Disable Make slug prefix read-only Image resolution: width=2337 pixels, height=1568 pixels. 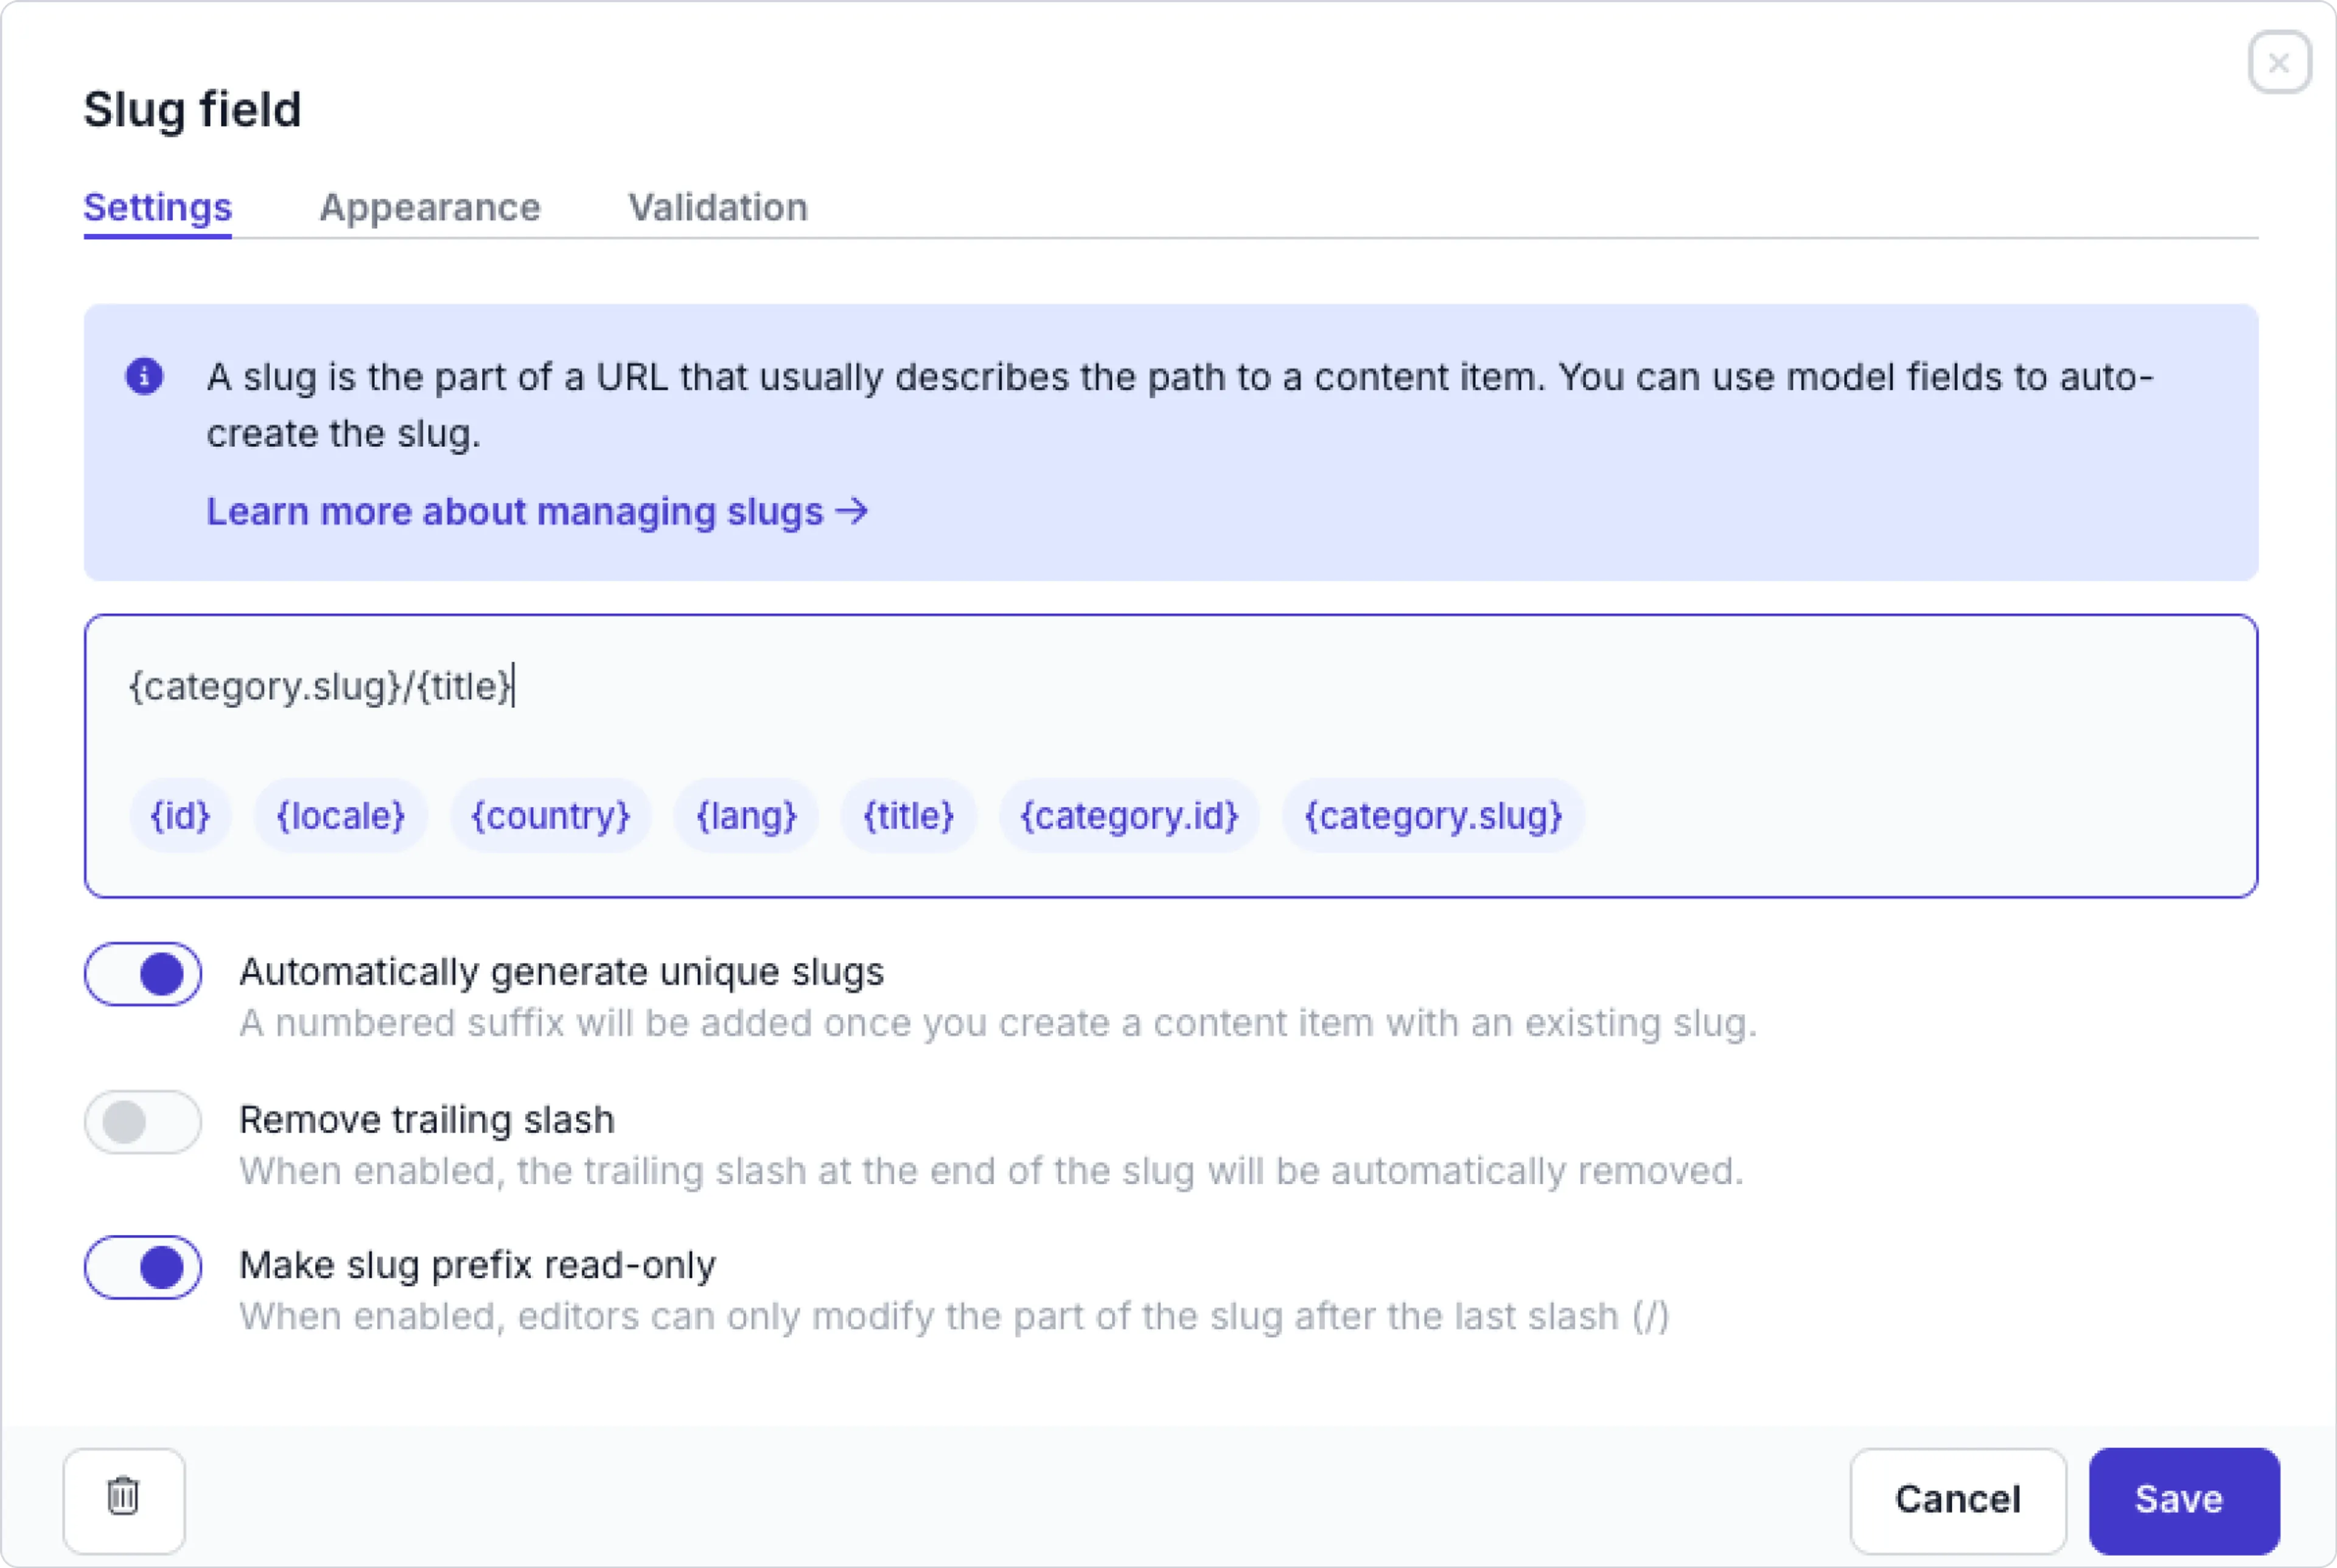pyautogui.click(x=143, y=1268)
